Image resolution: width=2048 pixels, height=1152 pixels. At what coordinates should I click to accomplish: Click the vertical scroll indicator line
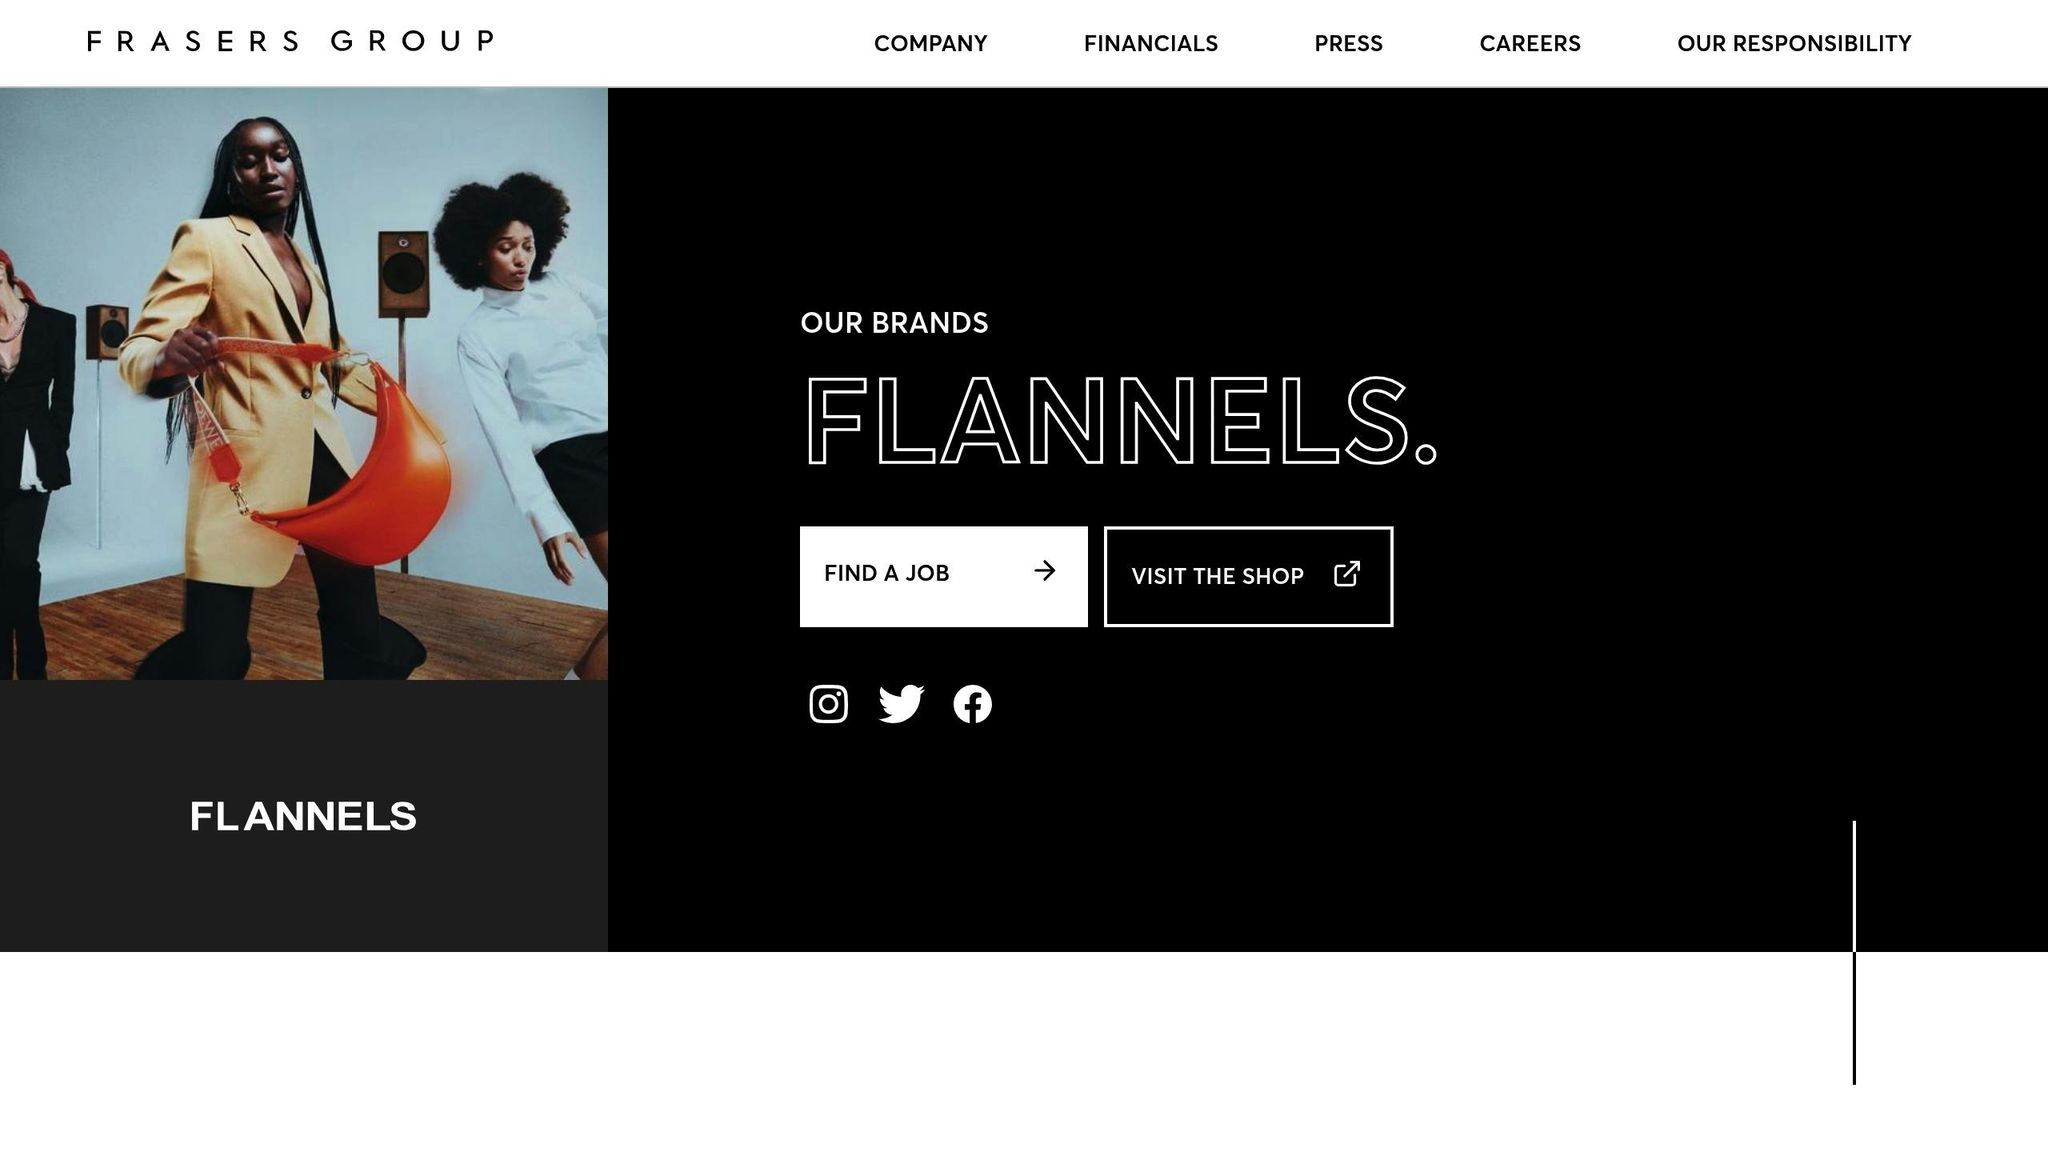click(x=1854, y=952)
